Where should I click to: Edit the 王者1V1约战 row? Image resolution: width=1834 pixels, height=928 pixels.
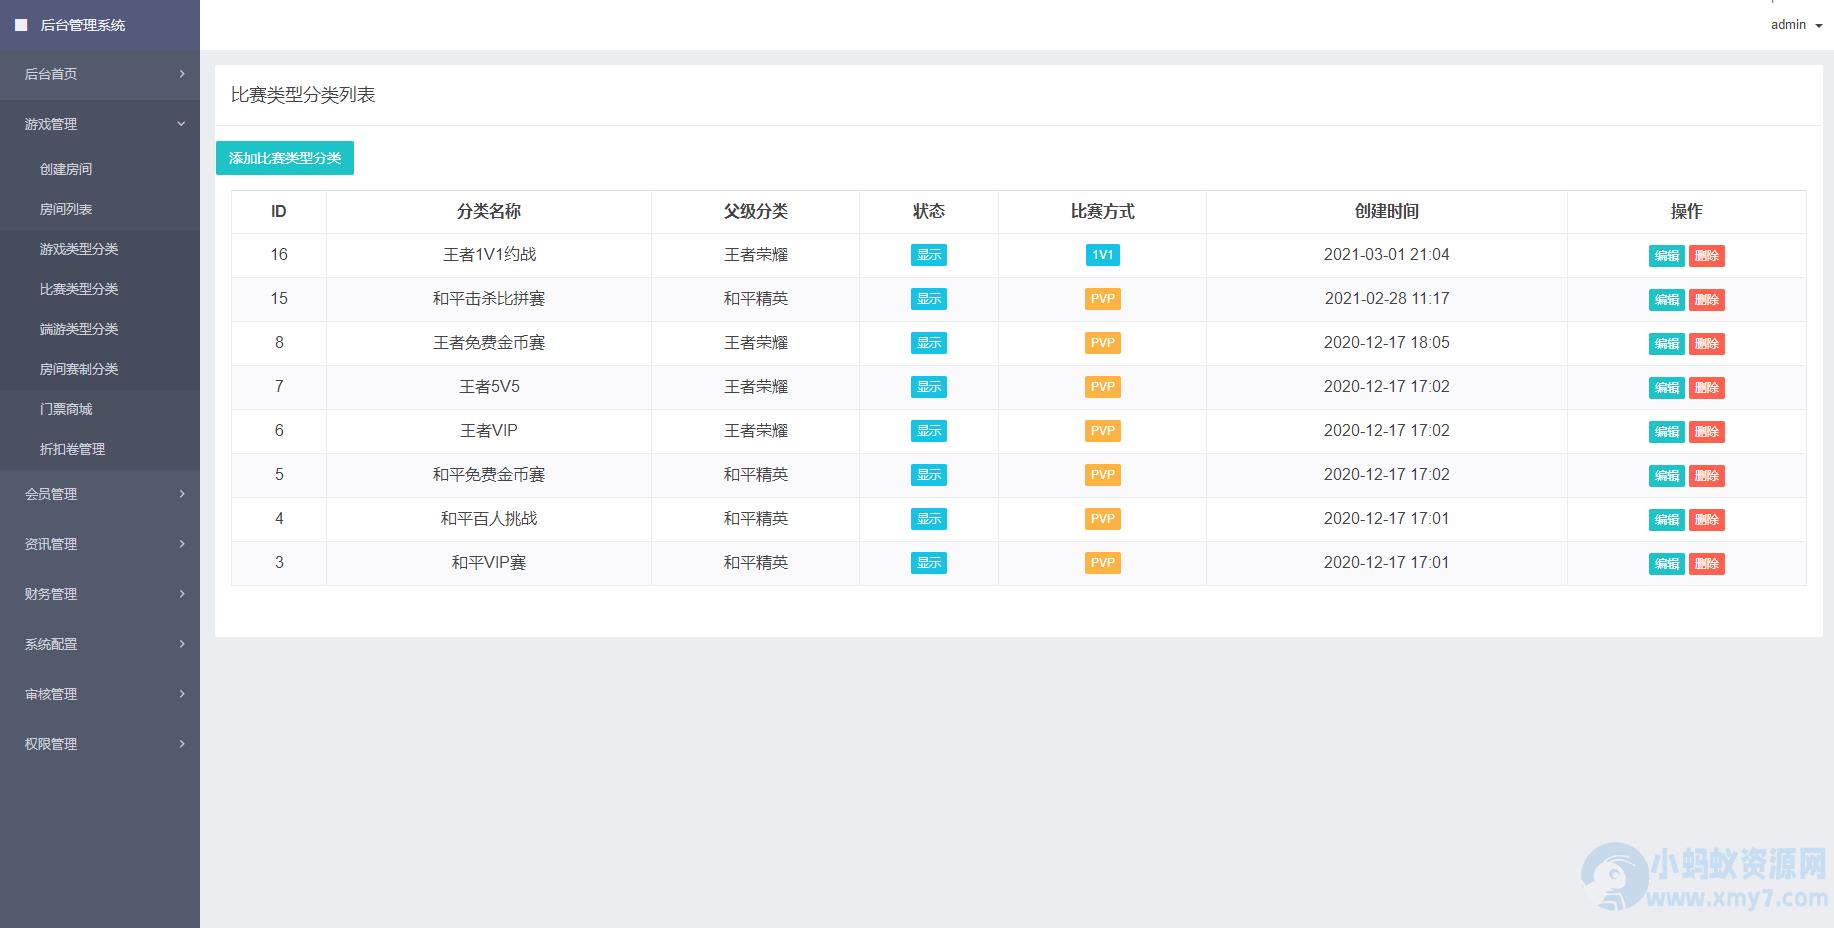coord(1667,256)
